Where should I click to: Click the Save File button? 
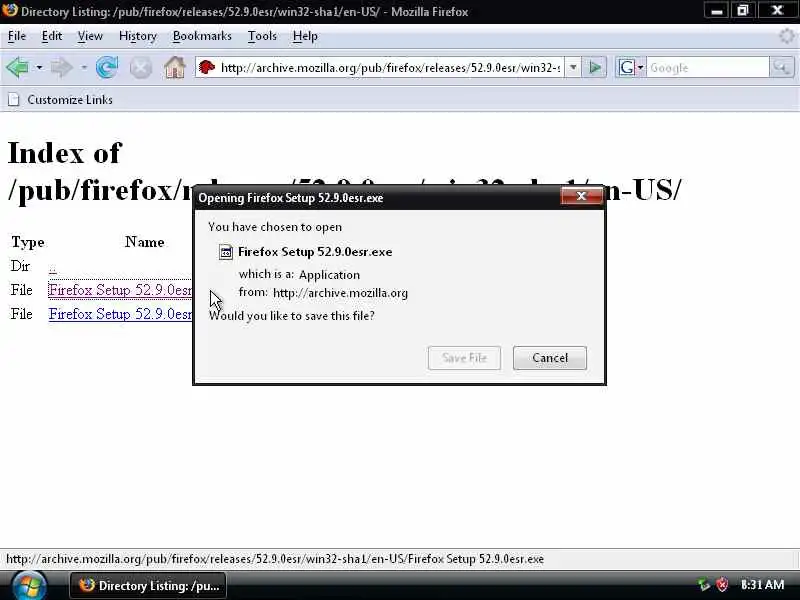[464, 358]
